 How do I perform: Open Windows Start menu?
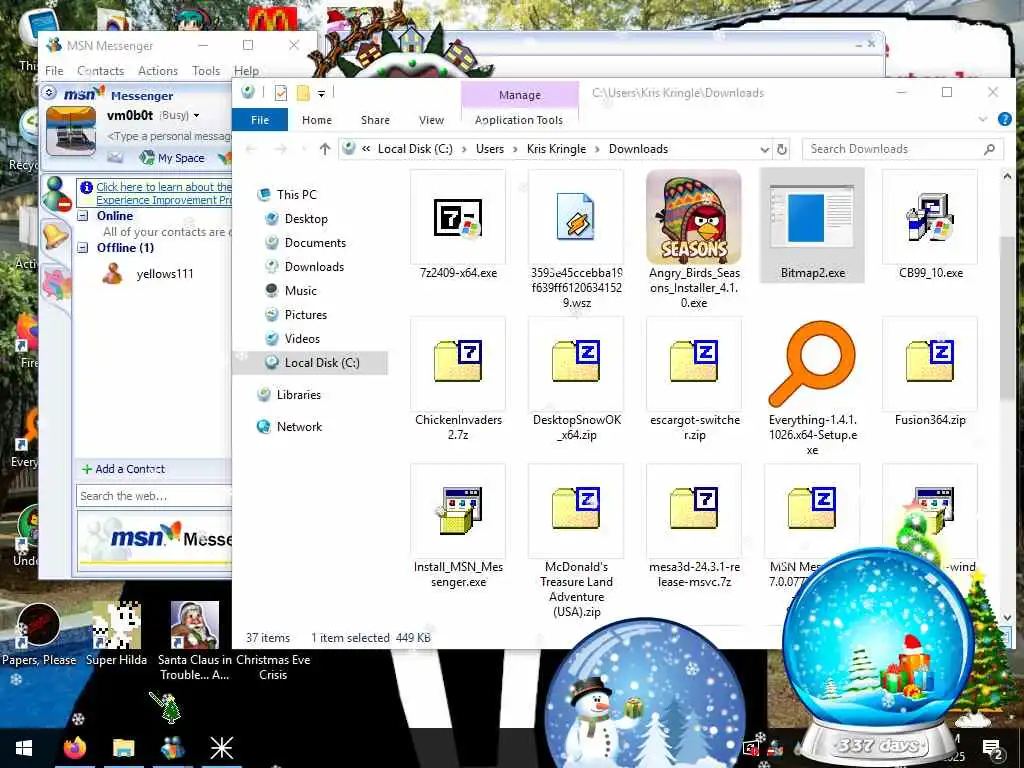(x=24, y=748)
